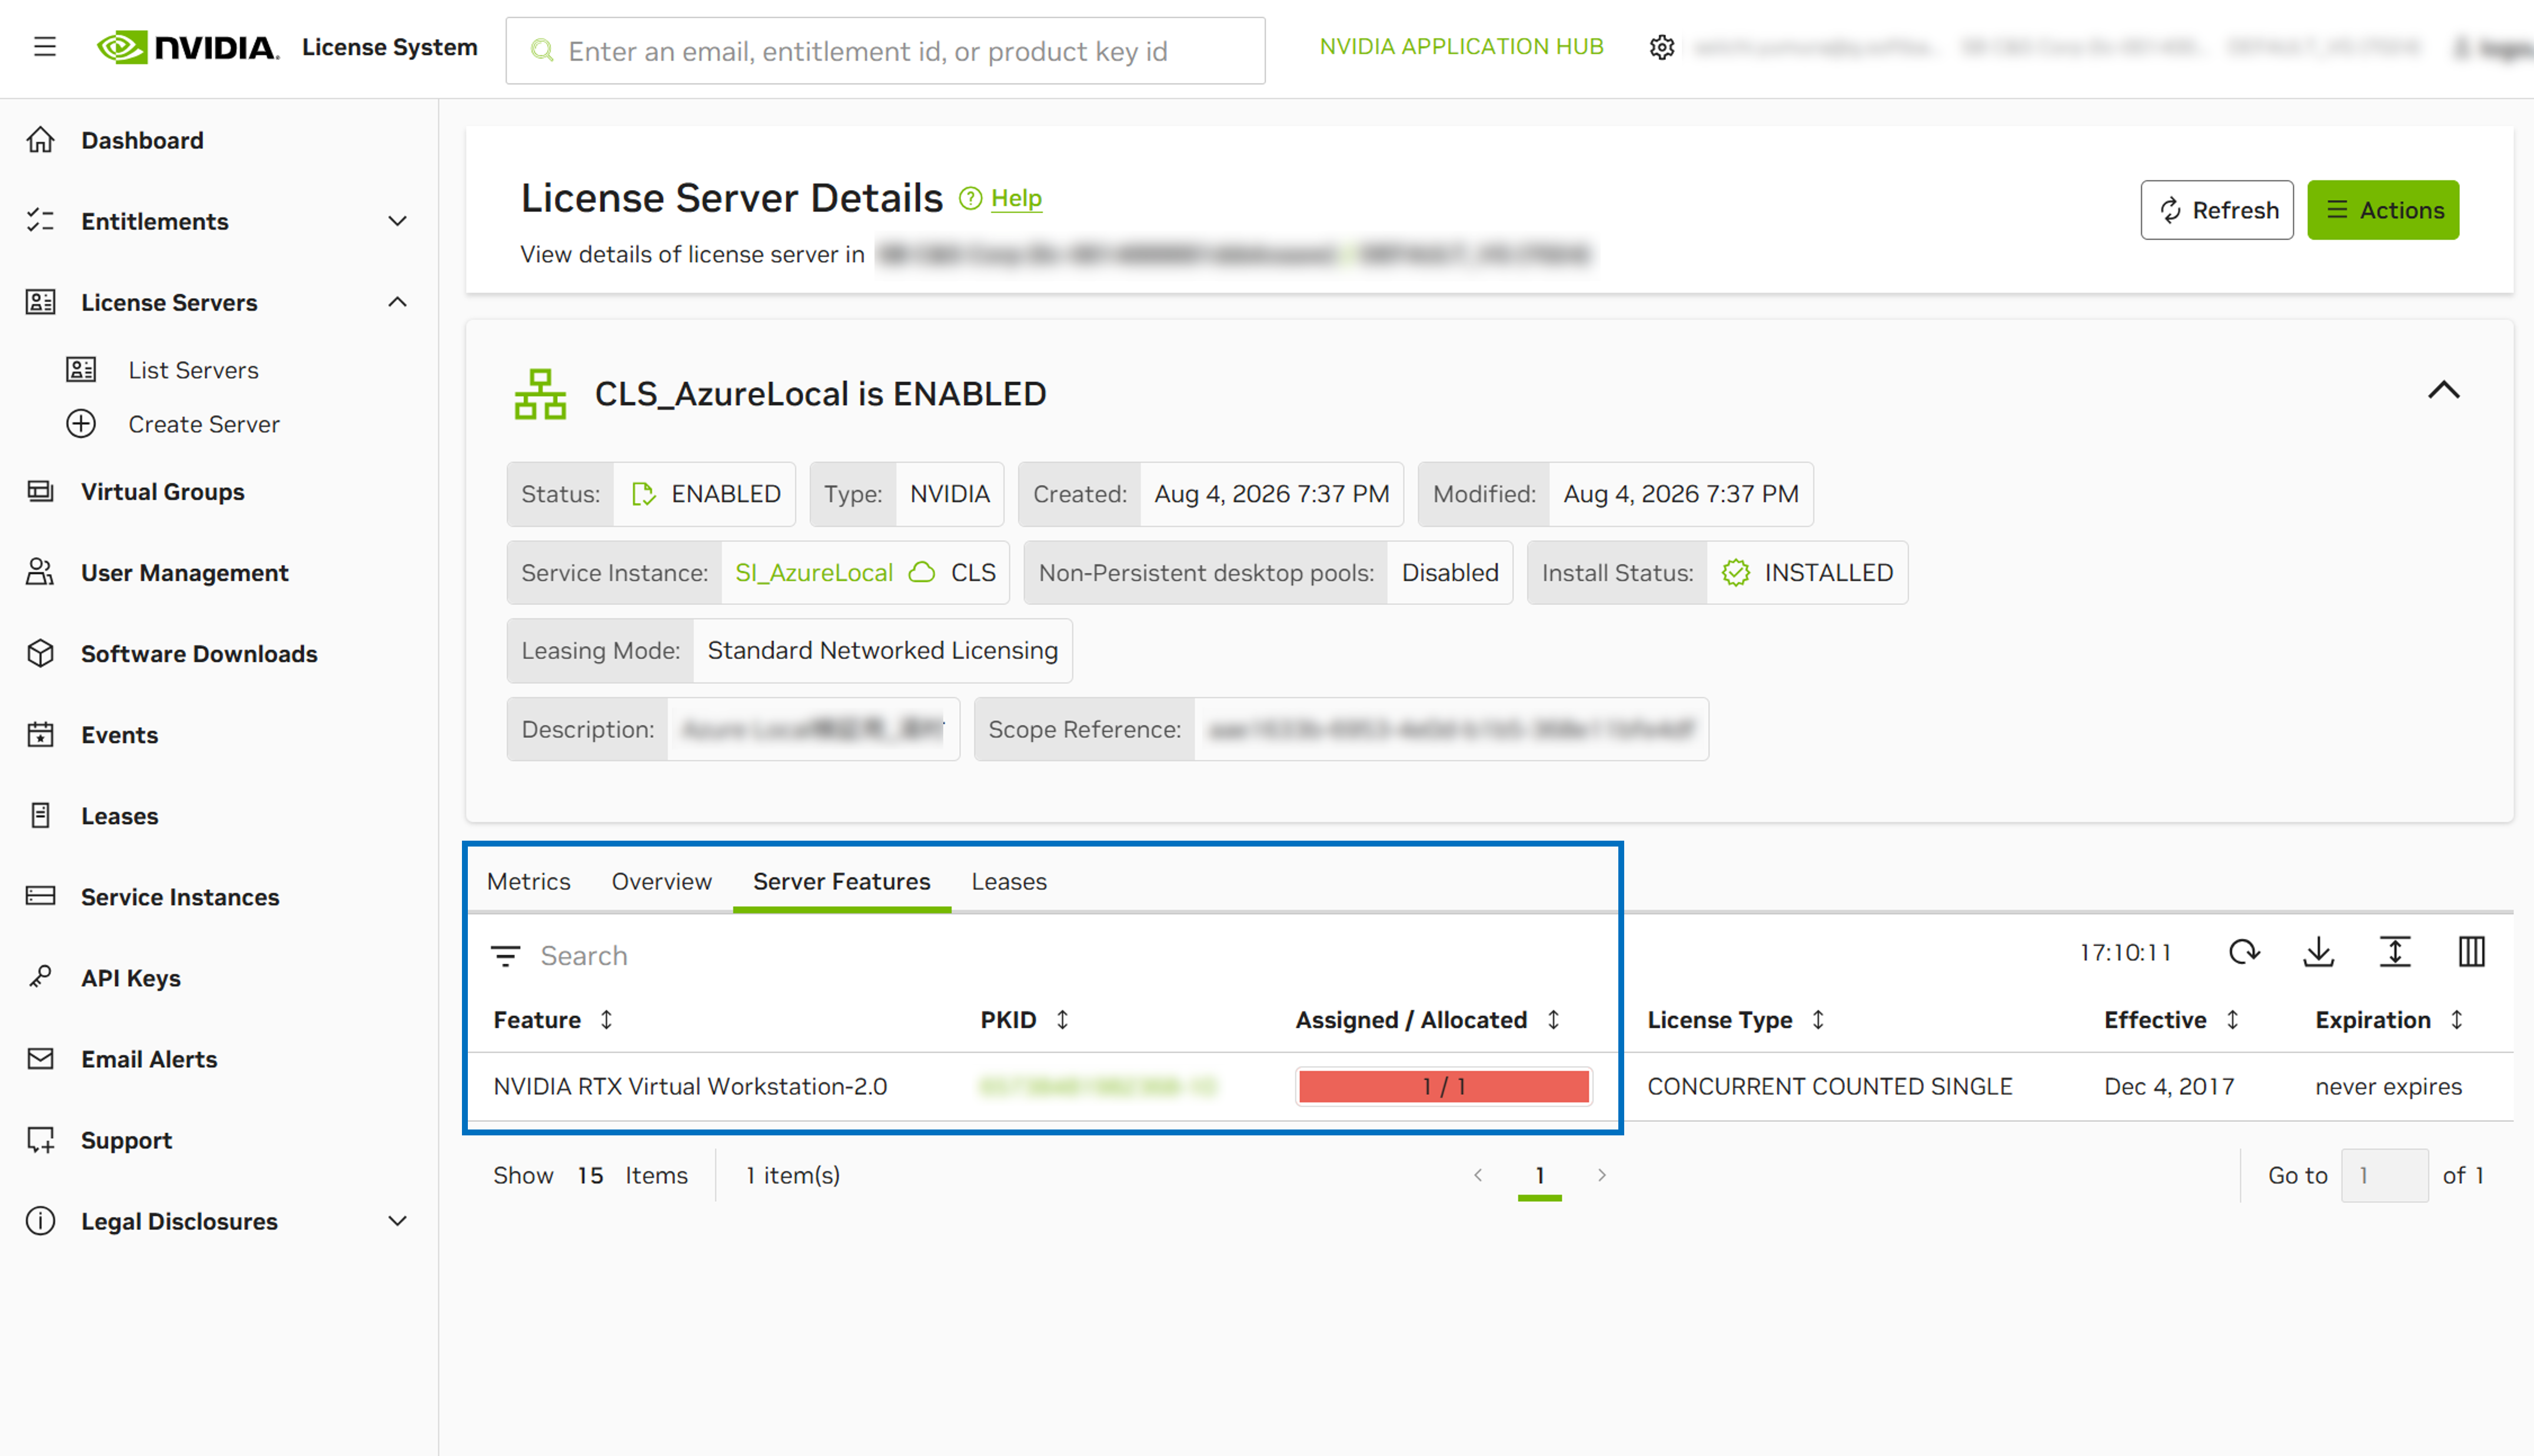
Task: Go to the previous page arrow
Action: point(1478,1175)
